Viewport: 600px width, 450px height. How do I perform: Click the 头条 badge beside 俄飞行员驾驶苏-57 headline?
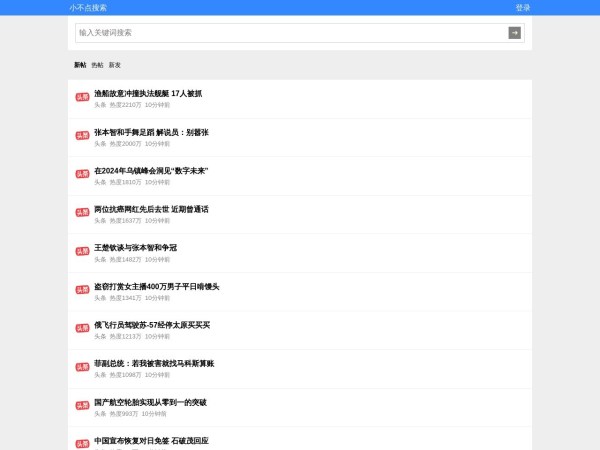click(82, 329)
